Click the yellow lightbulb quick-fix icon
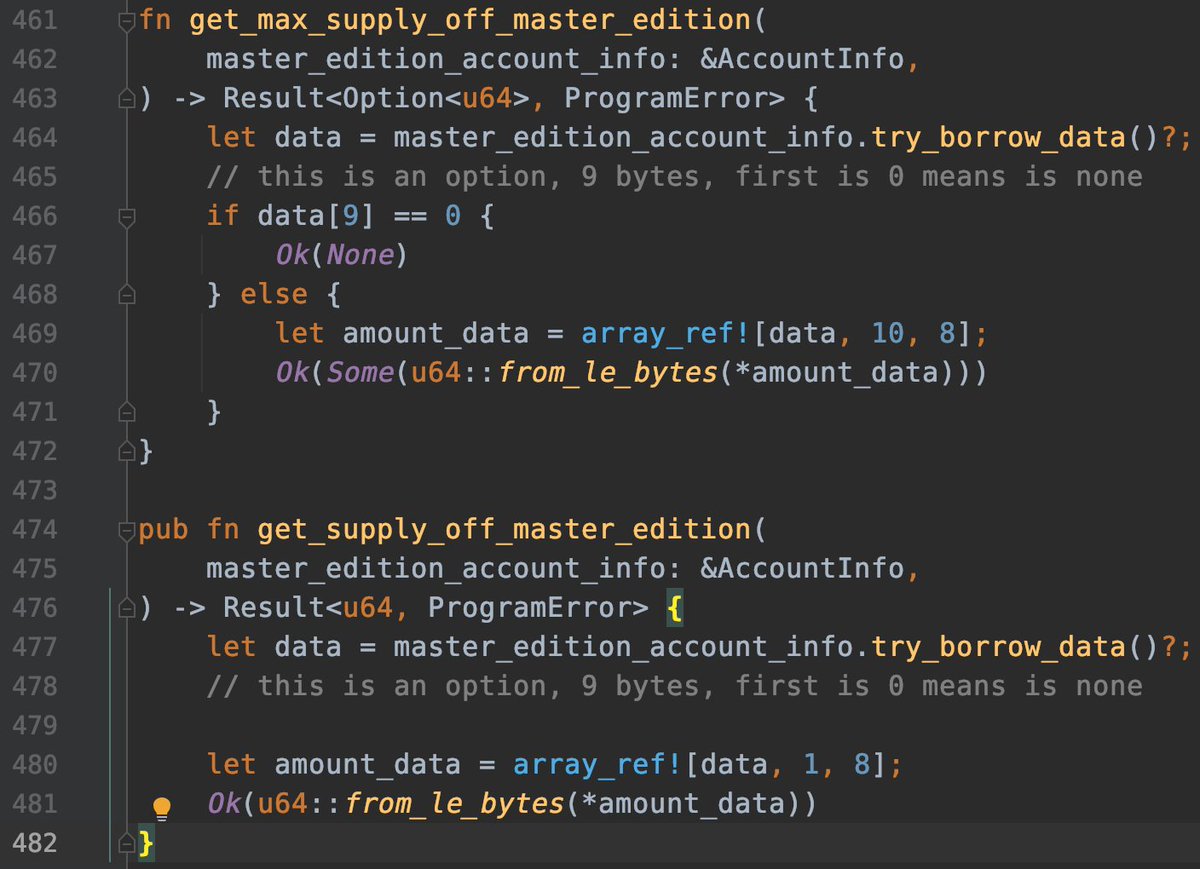This screenshot has height=869, width=1200. coord(161,807)
